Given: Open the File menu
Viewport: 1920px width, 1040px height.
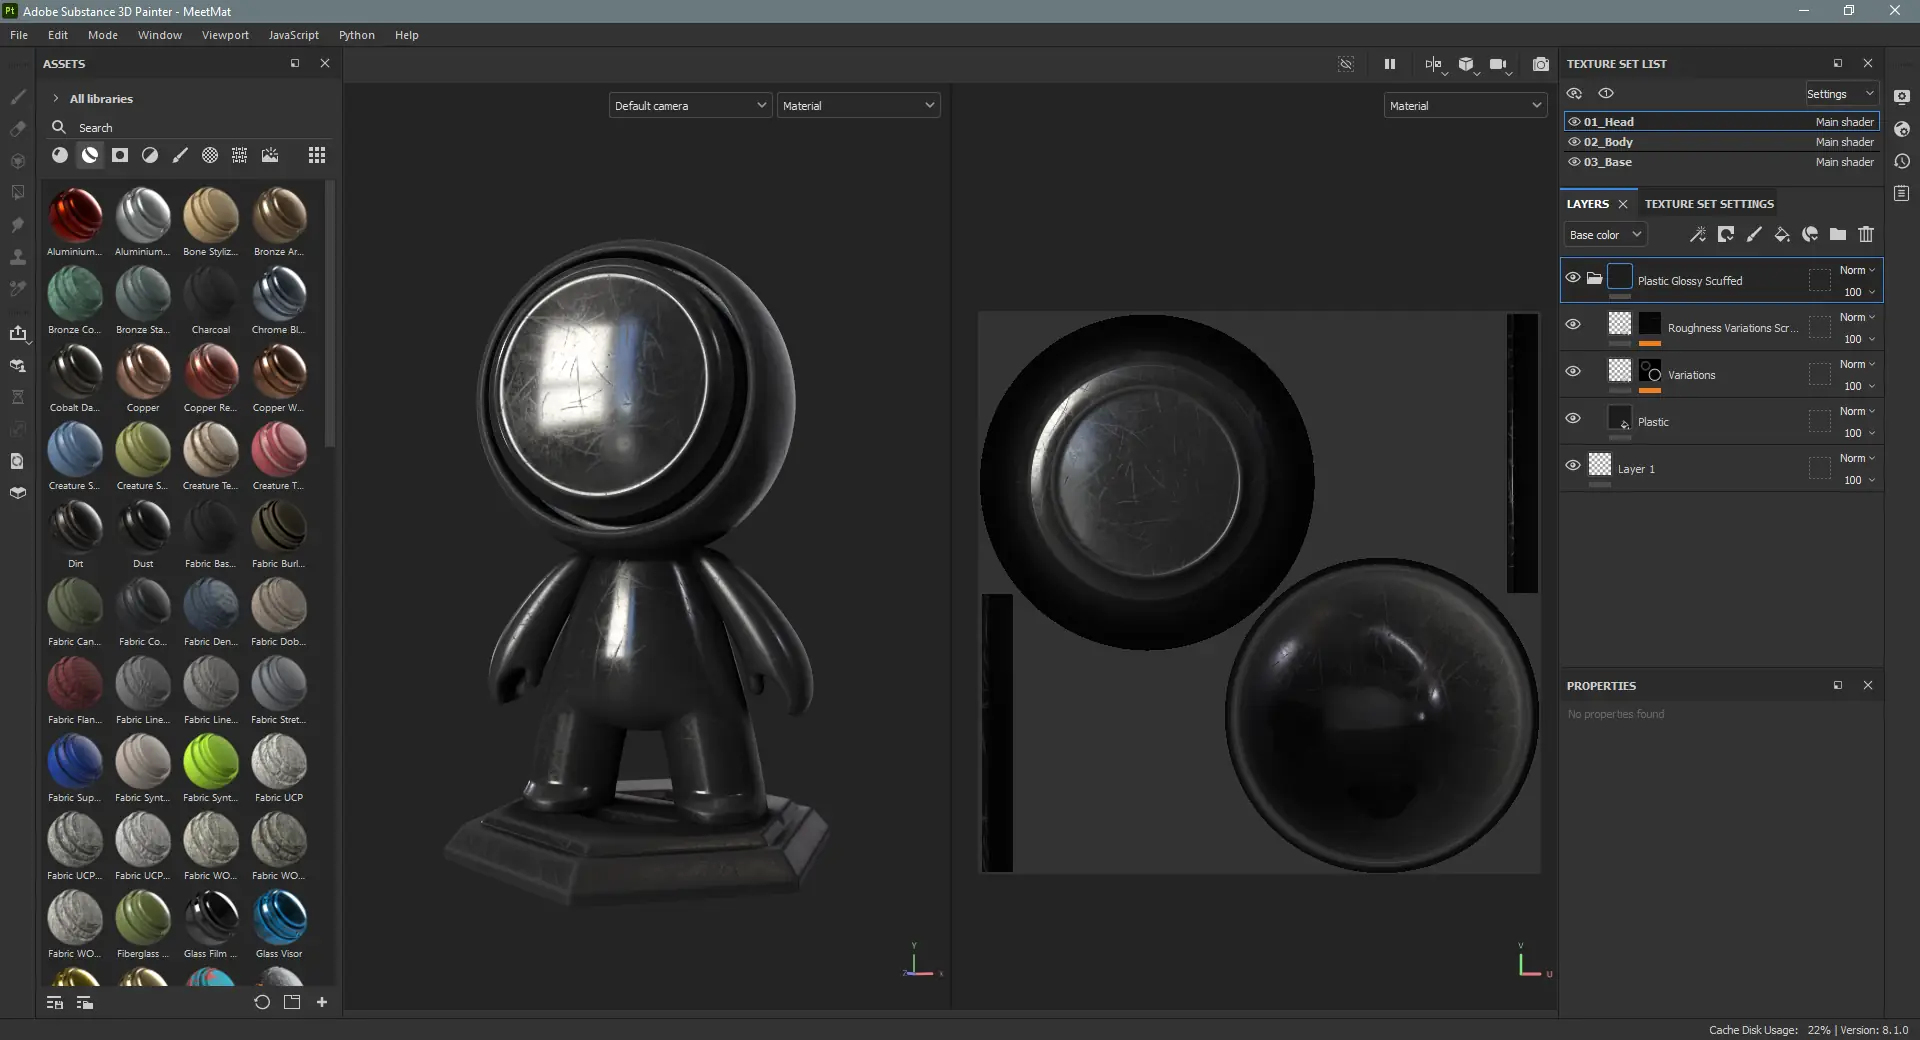Looking at the screenshot, I should click(x=19, y=35).
